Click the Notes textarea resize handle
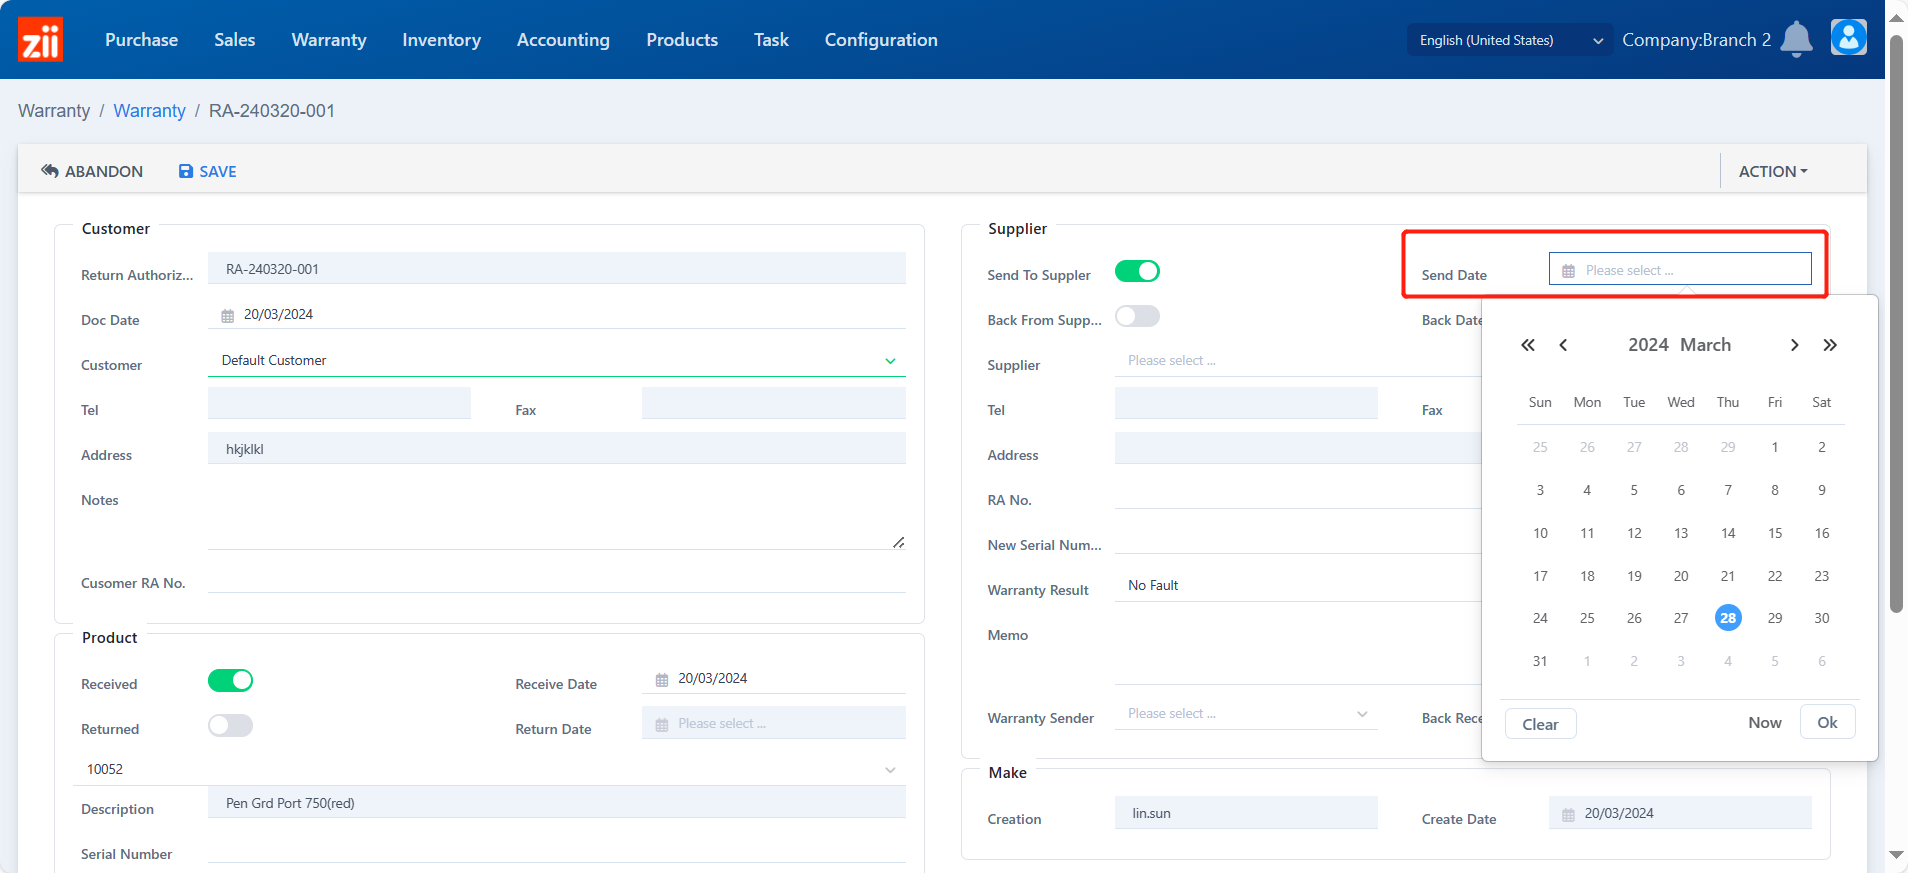 point(898,542)
